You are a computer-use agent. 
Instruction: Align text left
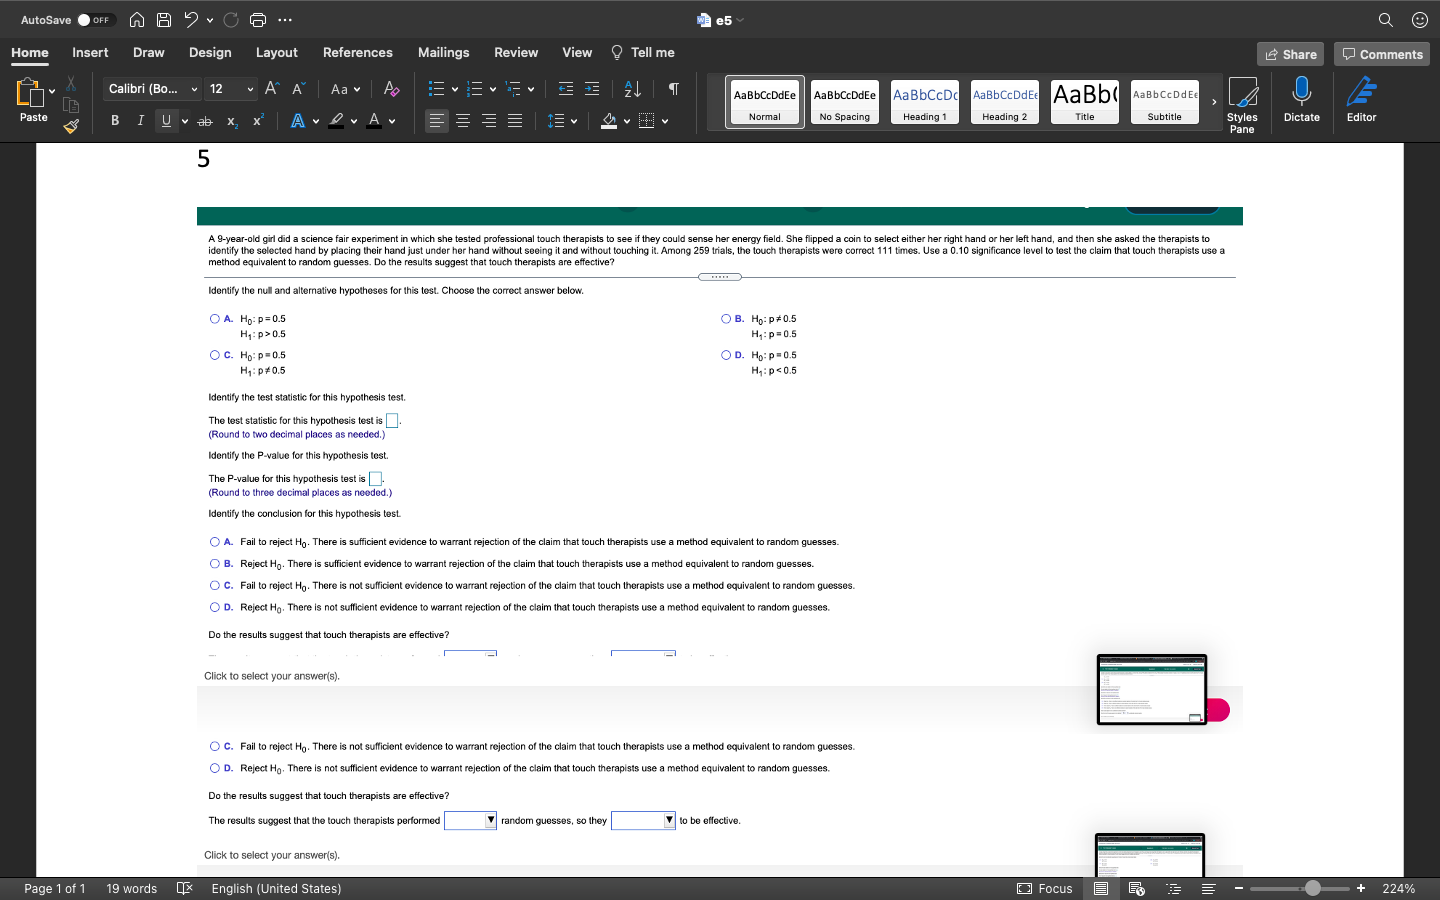click(437, 121)
